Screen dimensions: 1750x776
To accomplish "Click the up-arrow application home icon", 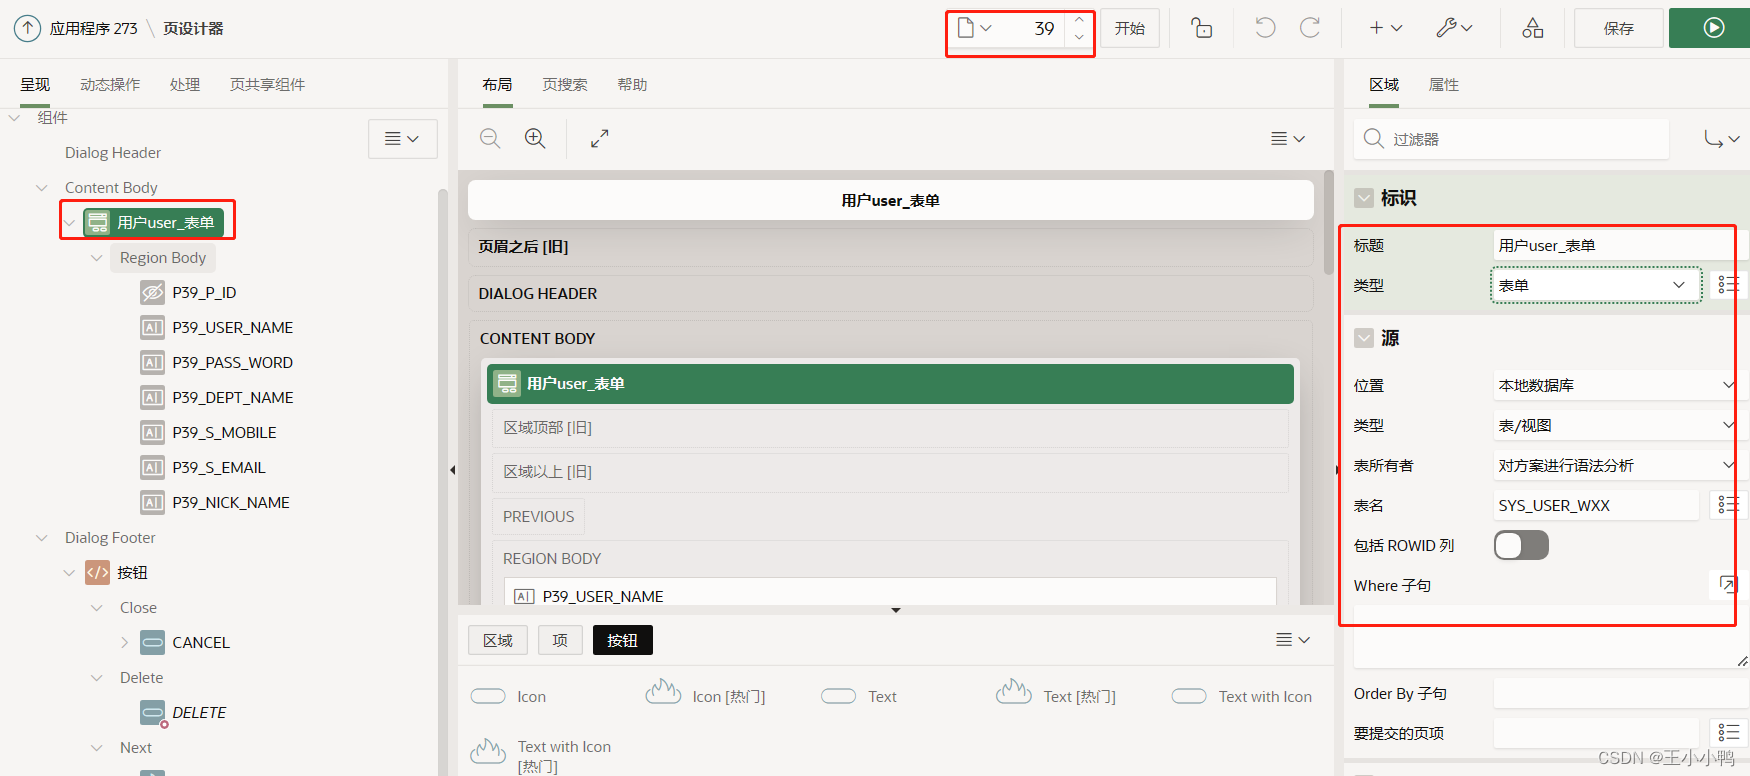I will 27,28.
